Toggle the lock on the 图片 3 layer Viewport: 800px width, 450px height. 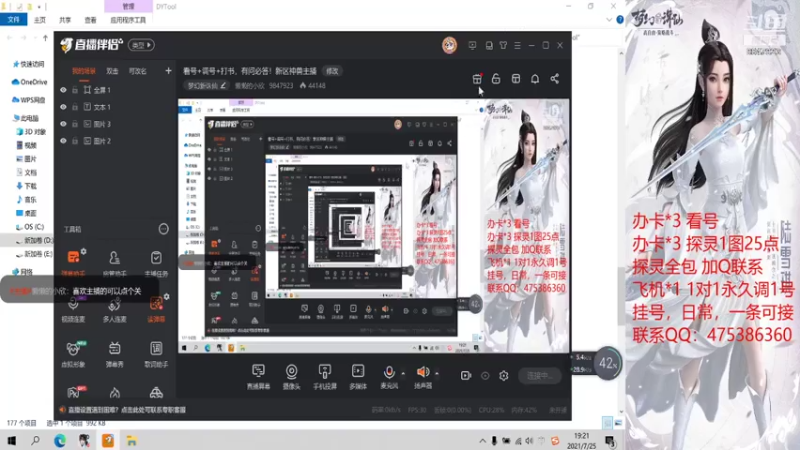(75, 124)
